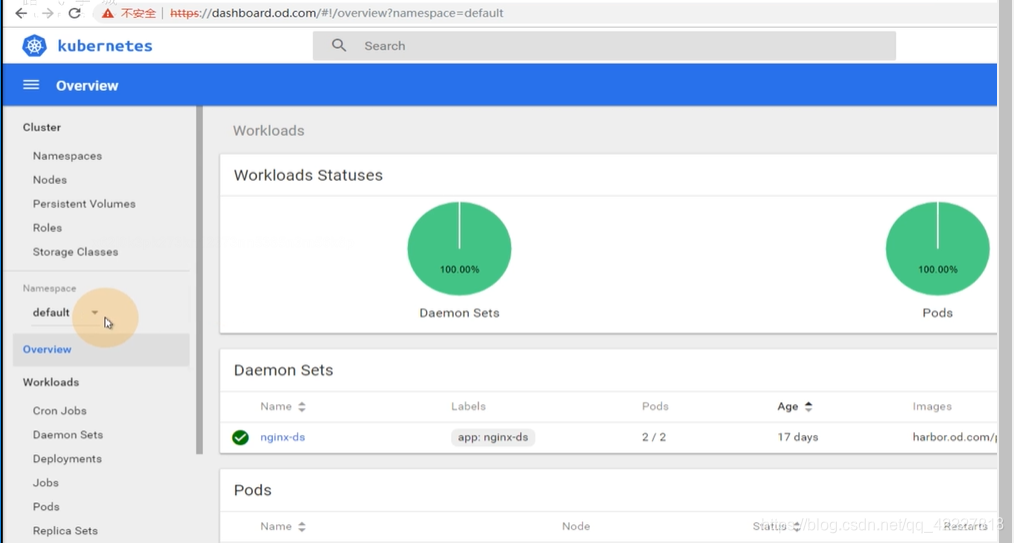Open Daemon Sets in sidebar
Image resolution: width=1014 pixels, height=543 pixels.
point(68,434)
